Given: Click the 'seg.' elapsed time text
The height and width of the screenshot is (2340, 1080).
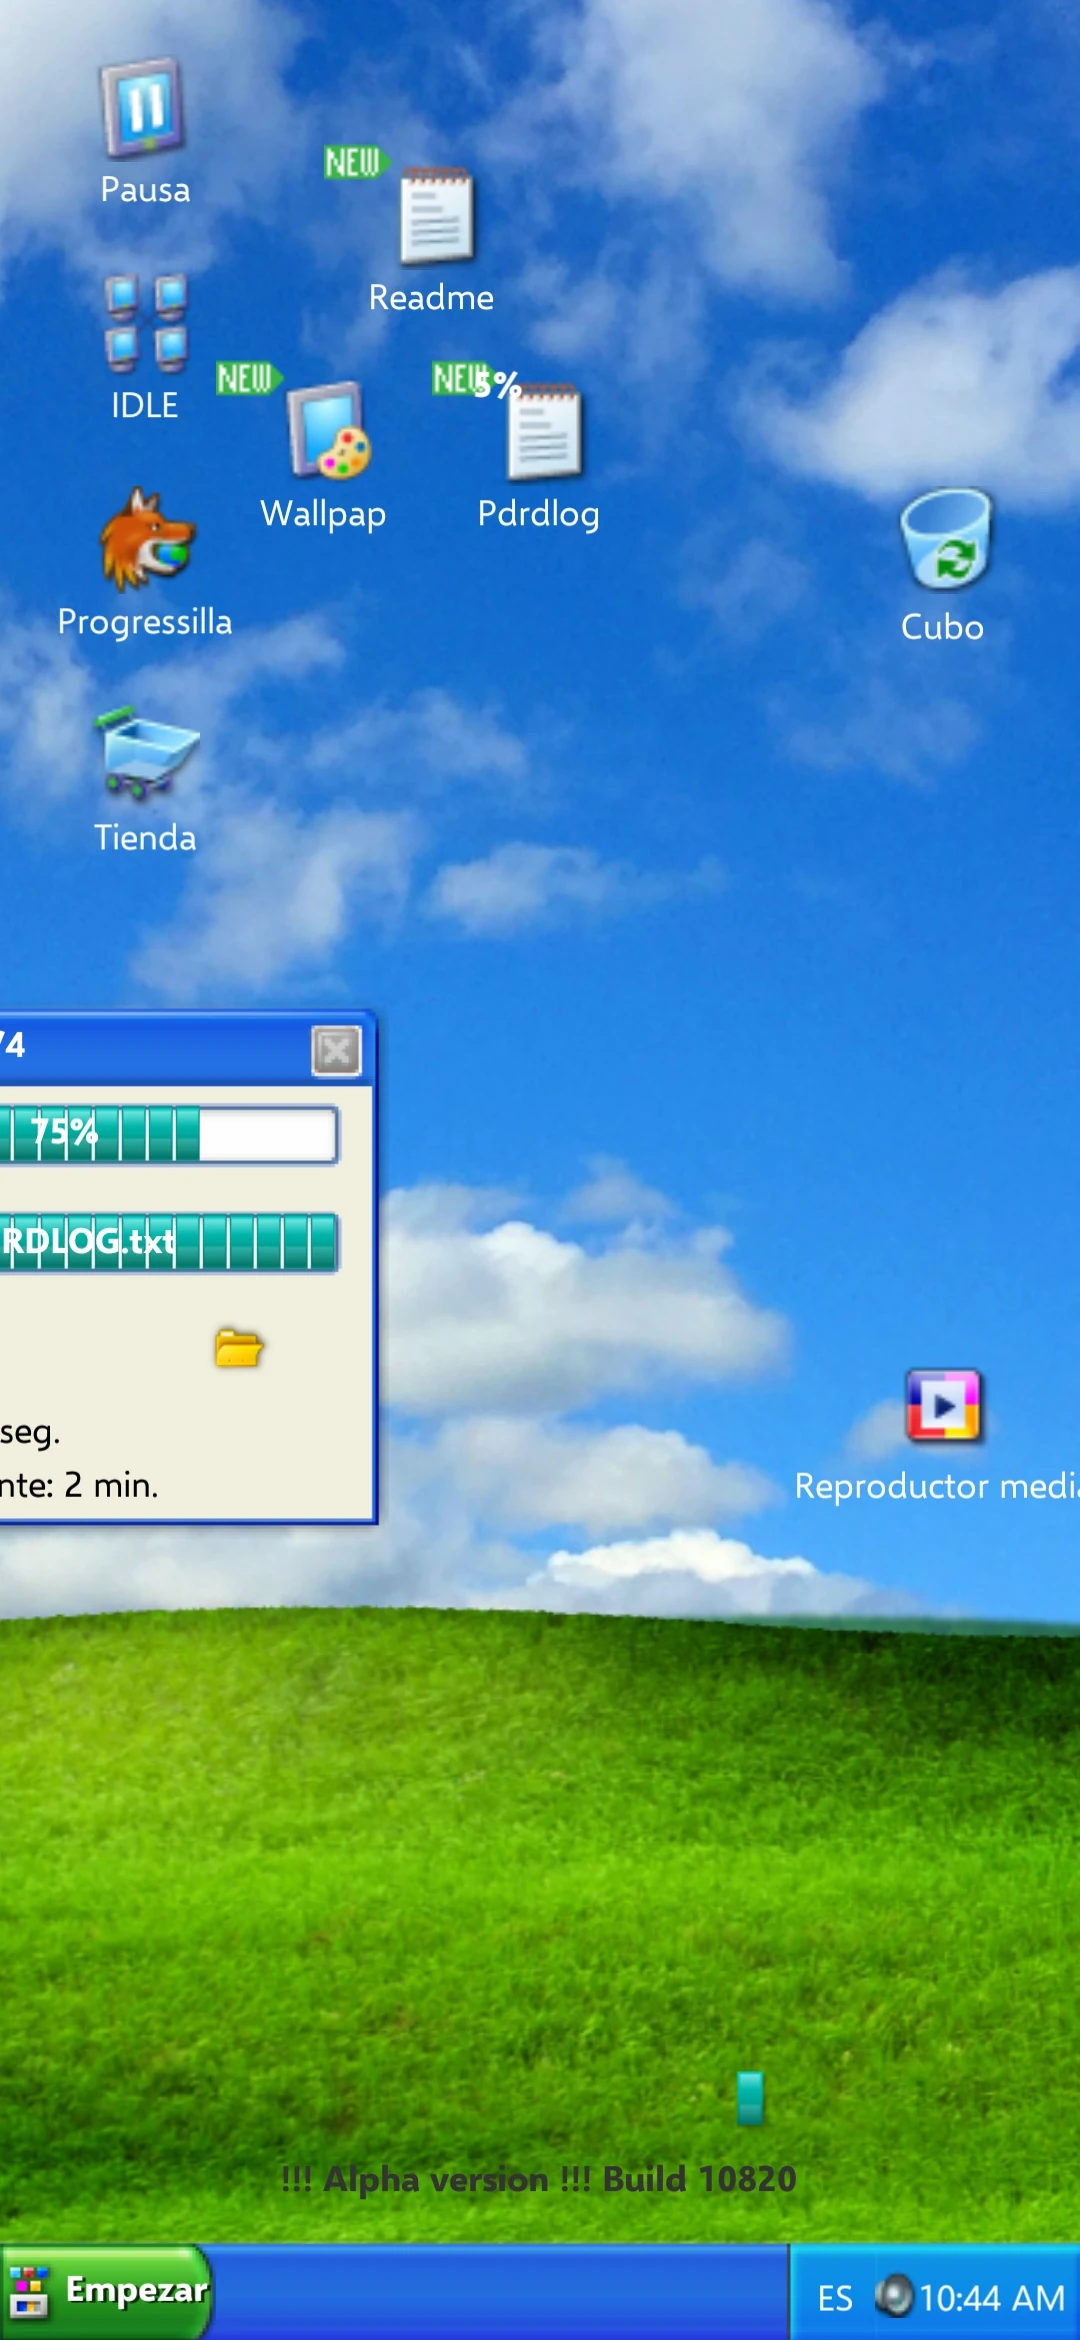Looking at the screenshot, I should click(x=30, y=1434).
